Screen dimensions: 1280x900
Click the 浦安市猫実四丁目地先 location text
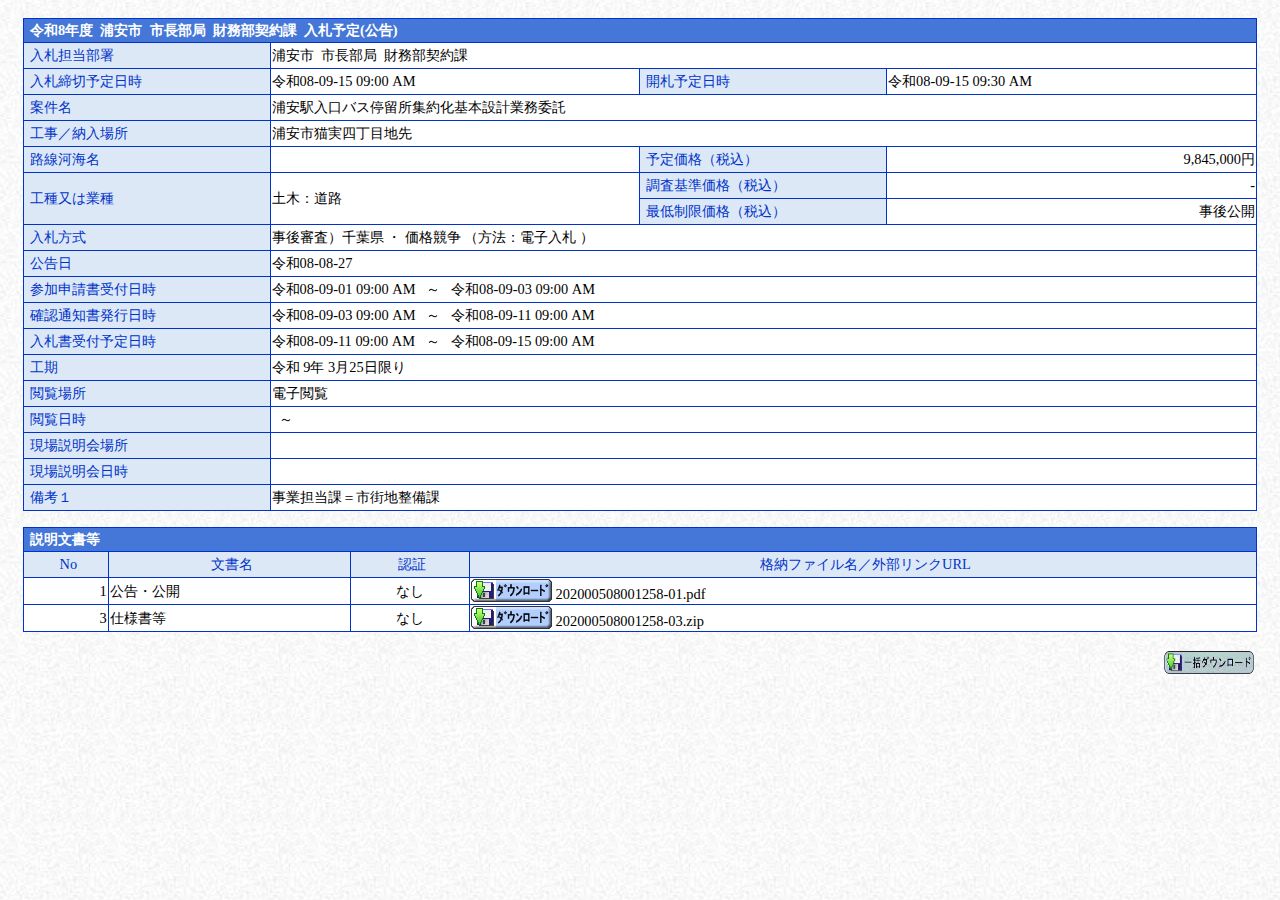pyautogui.click(x=342, y=133)
